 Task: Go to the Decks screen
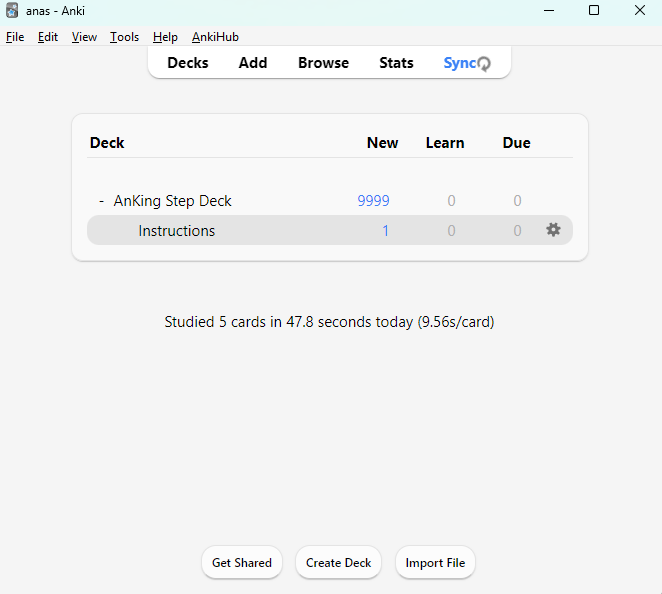[x=188, y=63]
